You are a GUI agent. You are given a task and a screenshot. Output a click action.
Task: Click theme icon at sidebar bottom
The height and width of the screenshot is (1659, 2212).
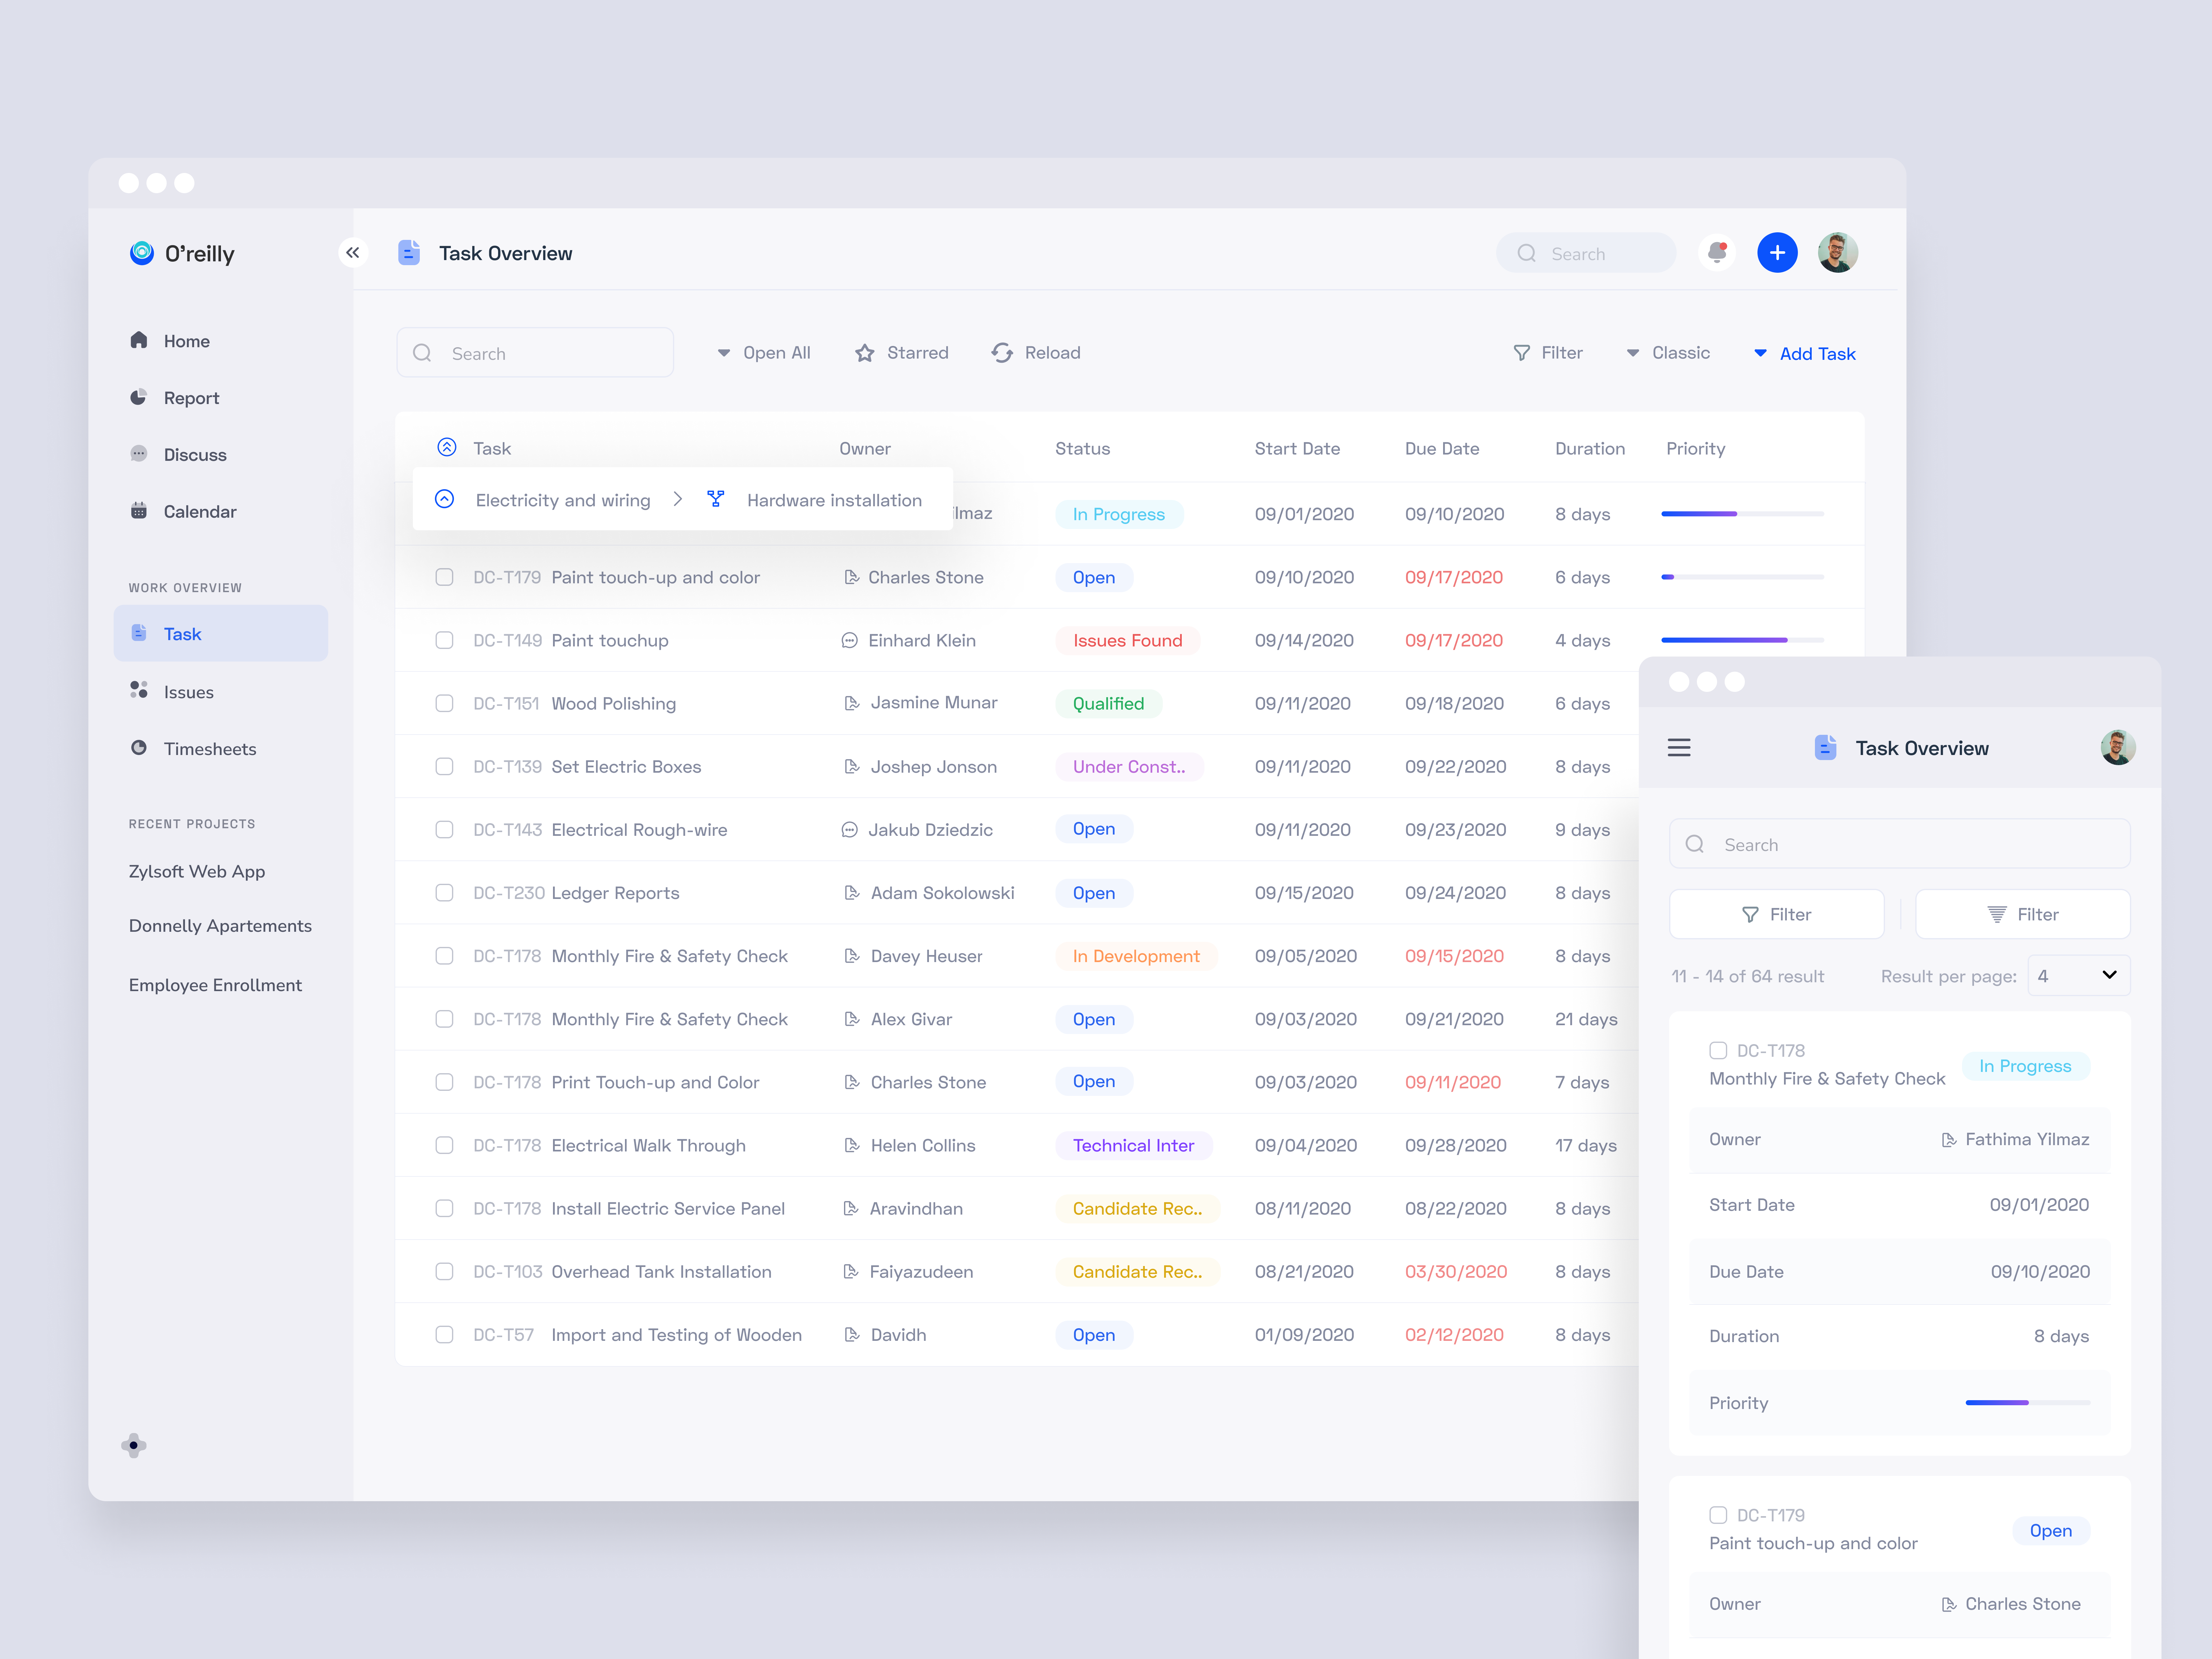(134, 1445)
